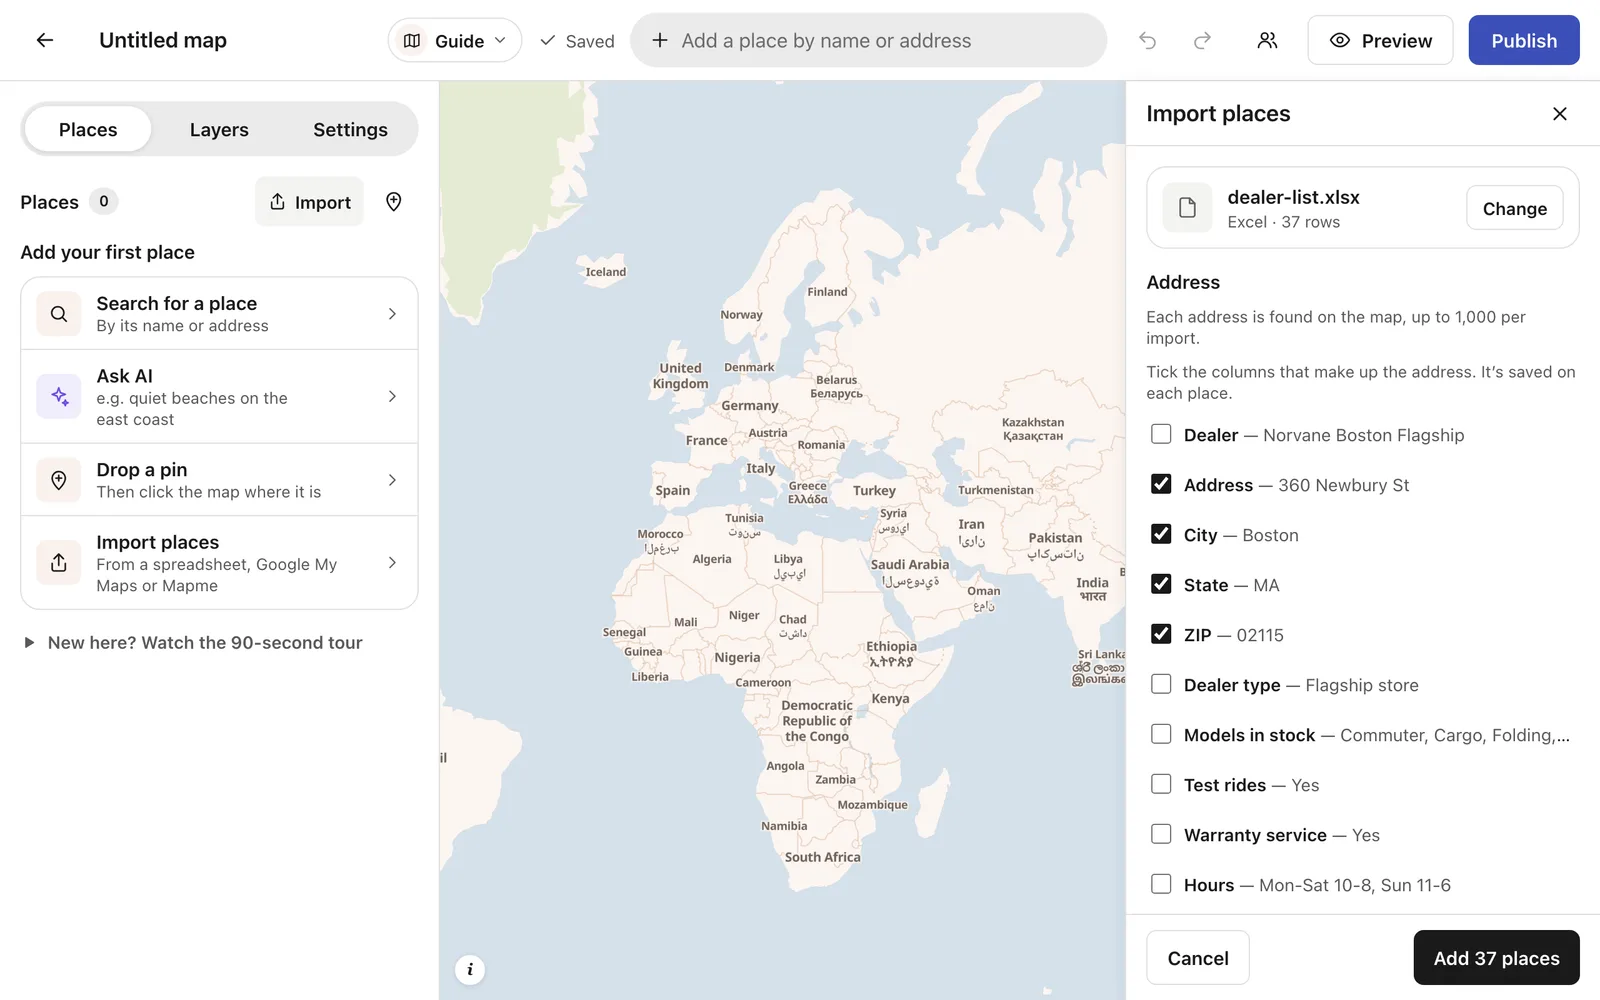Click the Preview button

point(1380,40)
